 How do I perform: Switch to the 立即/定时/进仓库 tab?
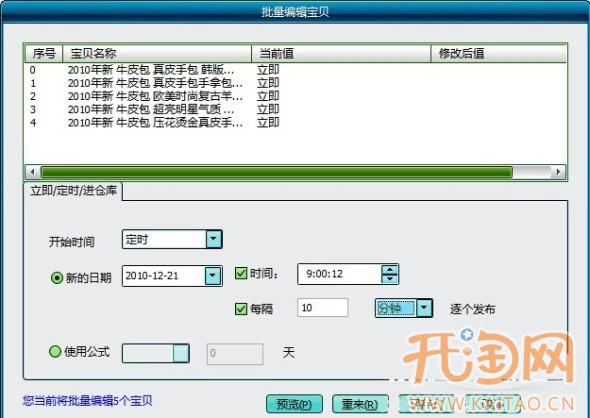coord(73,191)
